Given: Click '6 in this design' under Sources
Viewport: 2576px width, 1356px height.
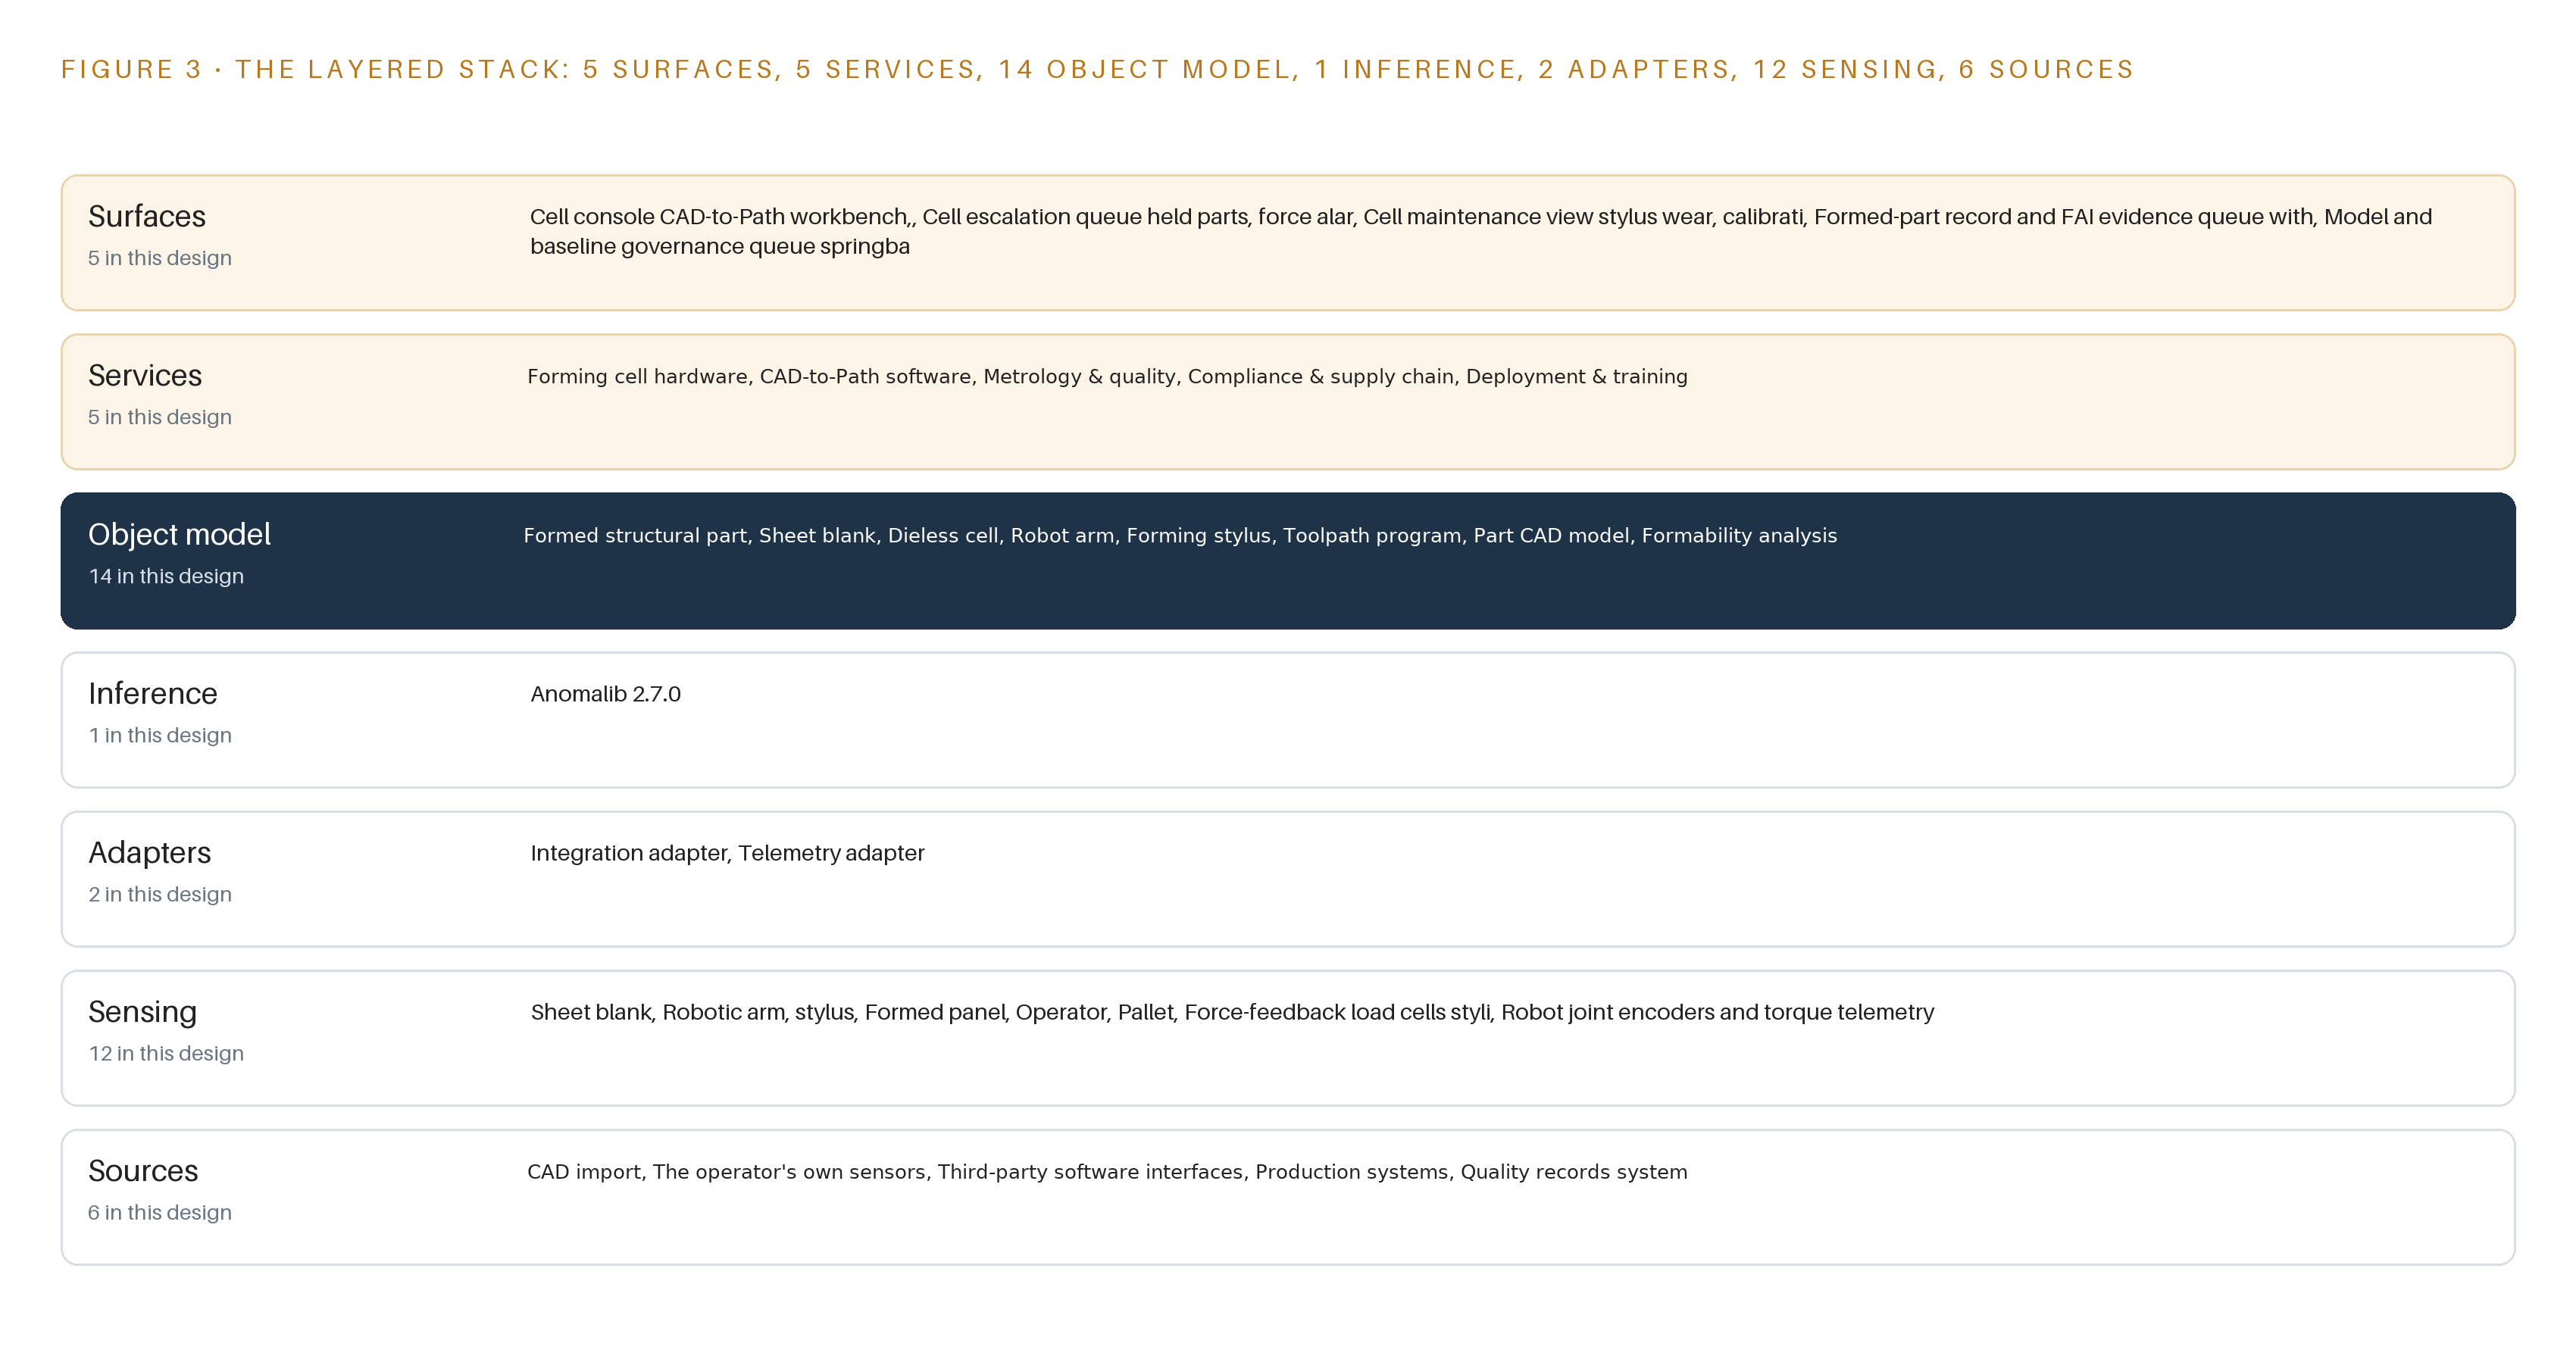Looking at the screenshot, I should click(160, 1212).
